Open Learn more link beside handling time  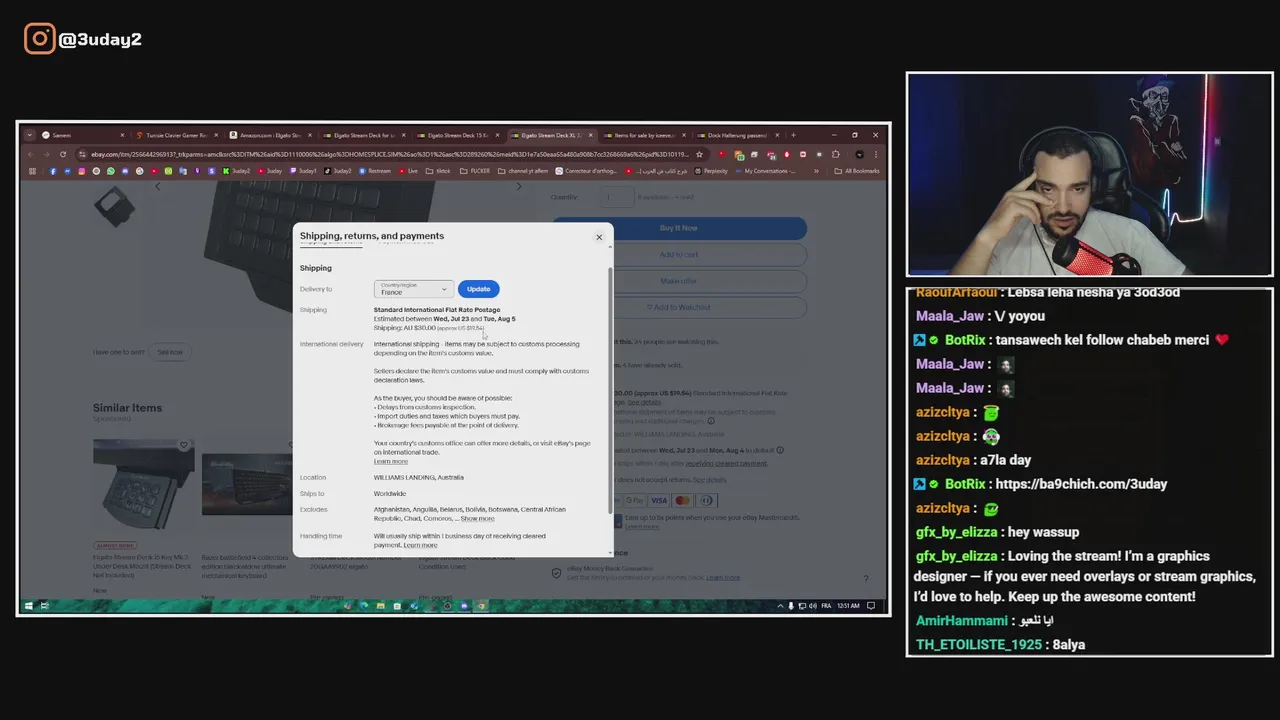420,545
